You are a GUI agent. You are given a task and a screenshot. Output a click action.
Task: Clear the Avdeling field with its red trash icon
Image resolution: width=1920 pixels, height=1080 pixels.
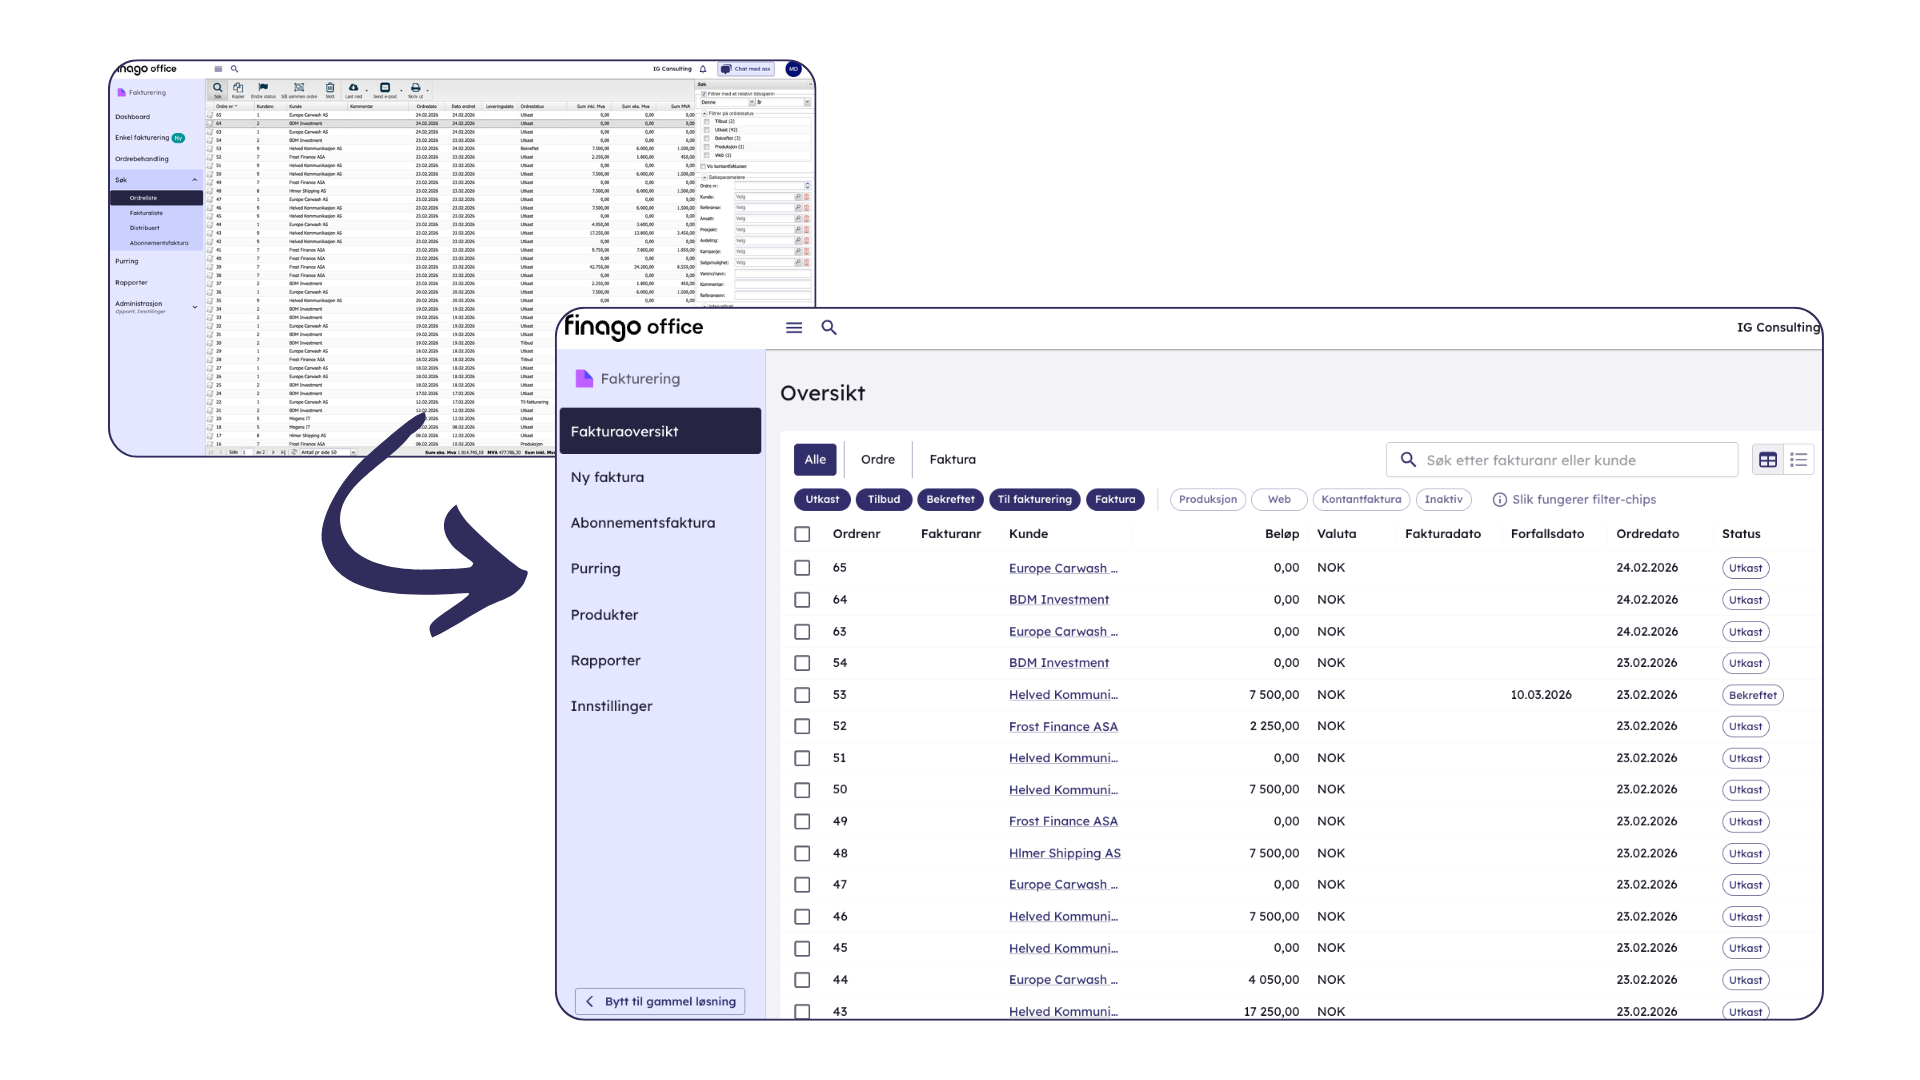click(807, 241)
